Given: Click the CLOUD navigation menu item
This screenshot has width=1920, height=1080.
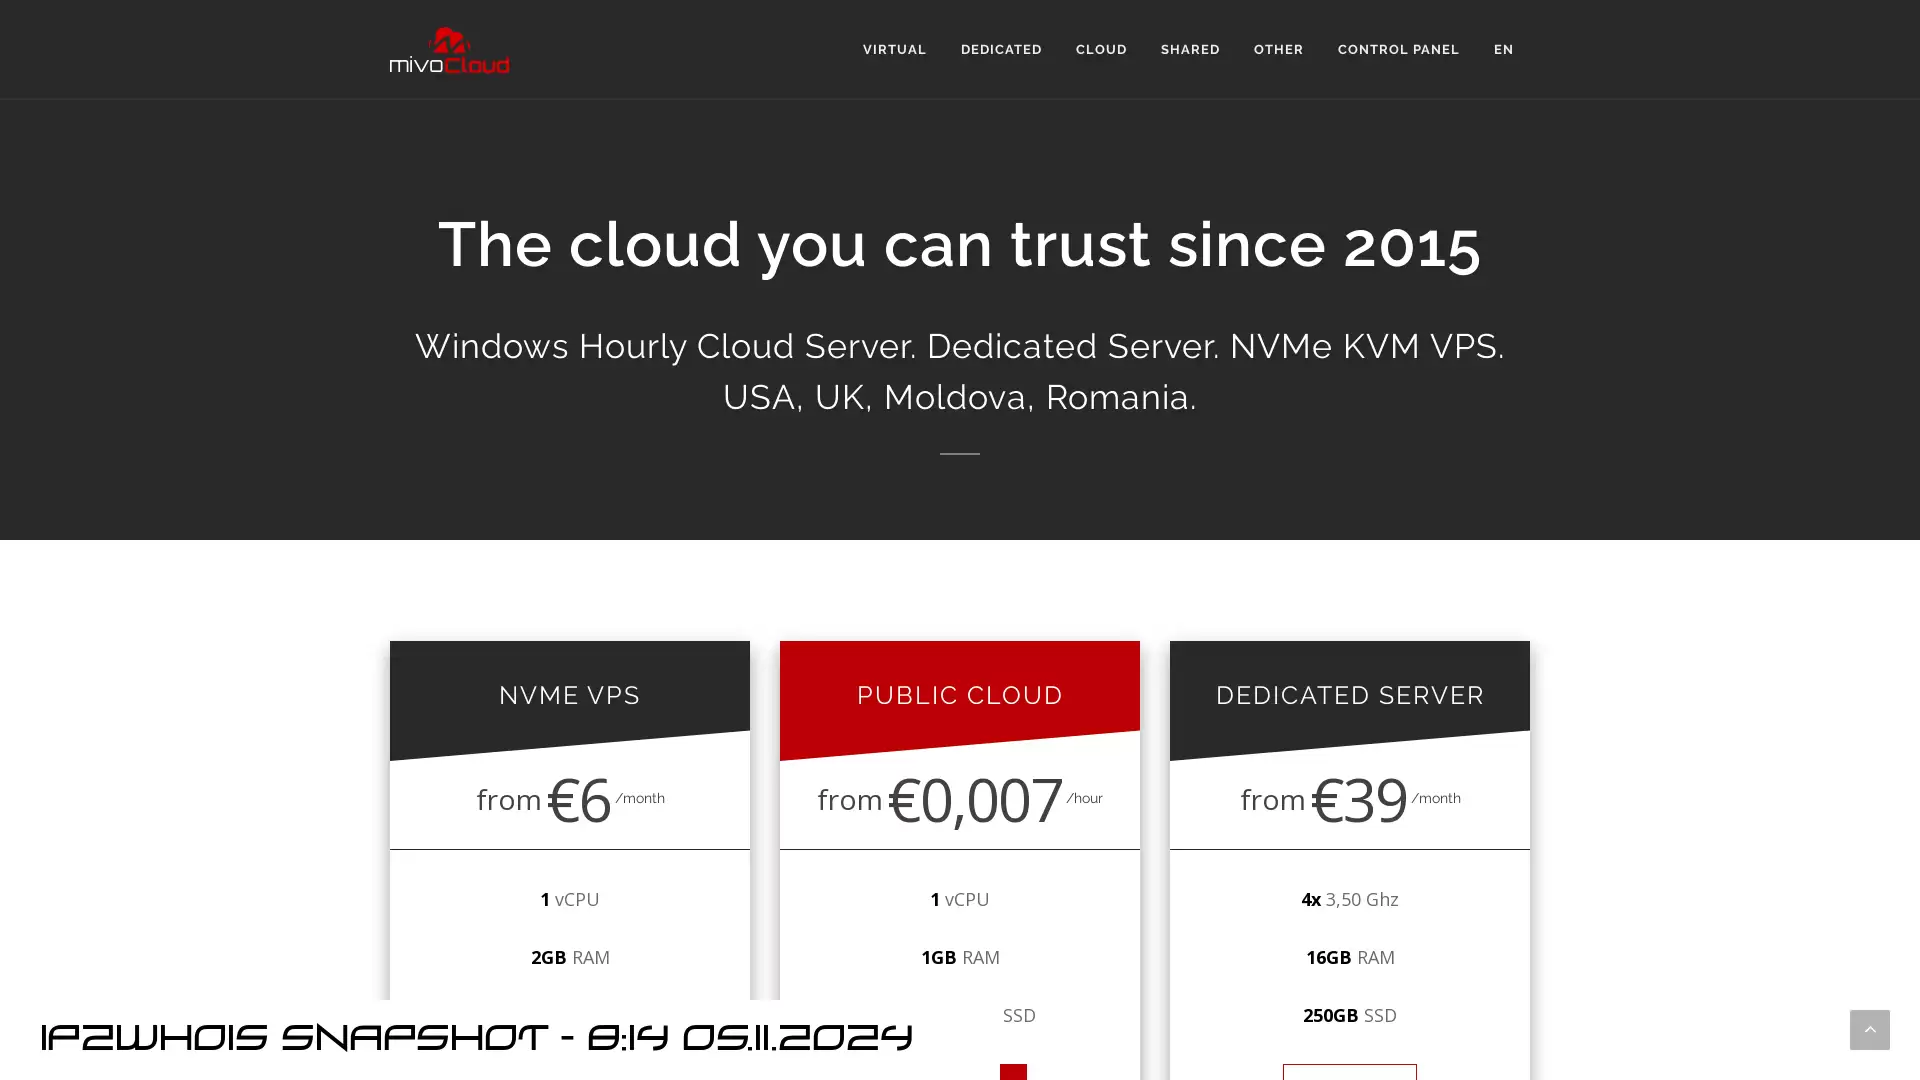Looking at the screenshot, I should point(1101,49).
